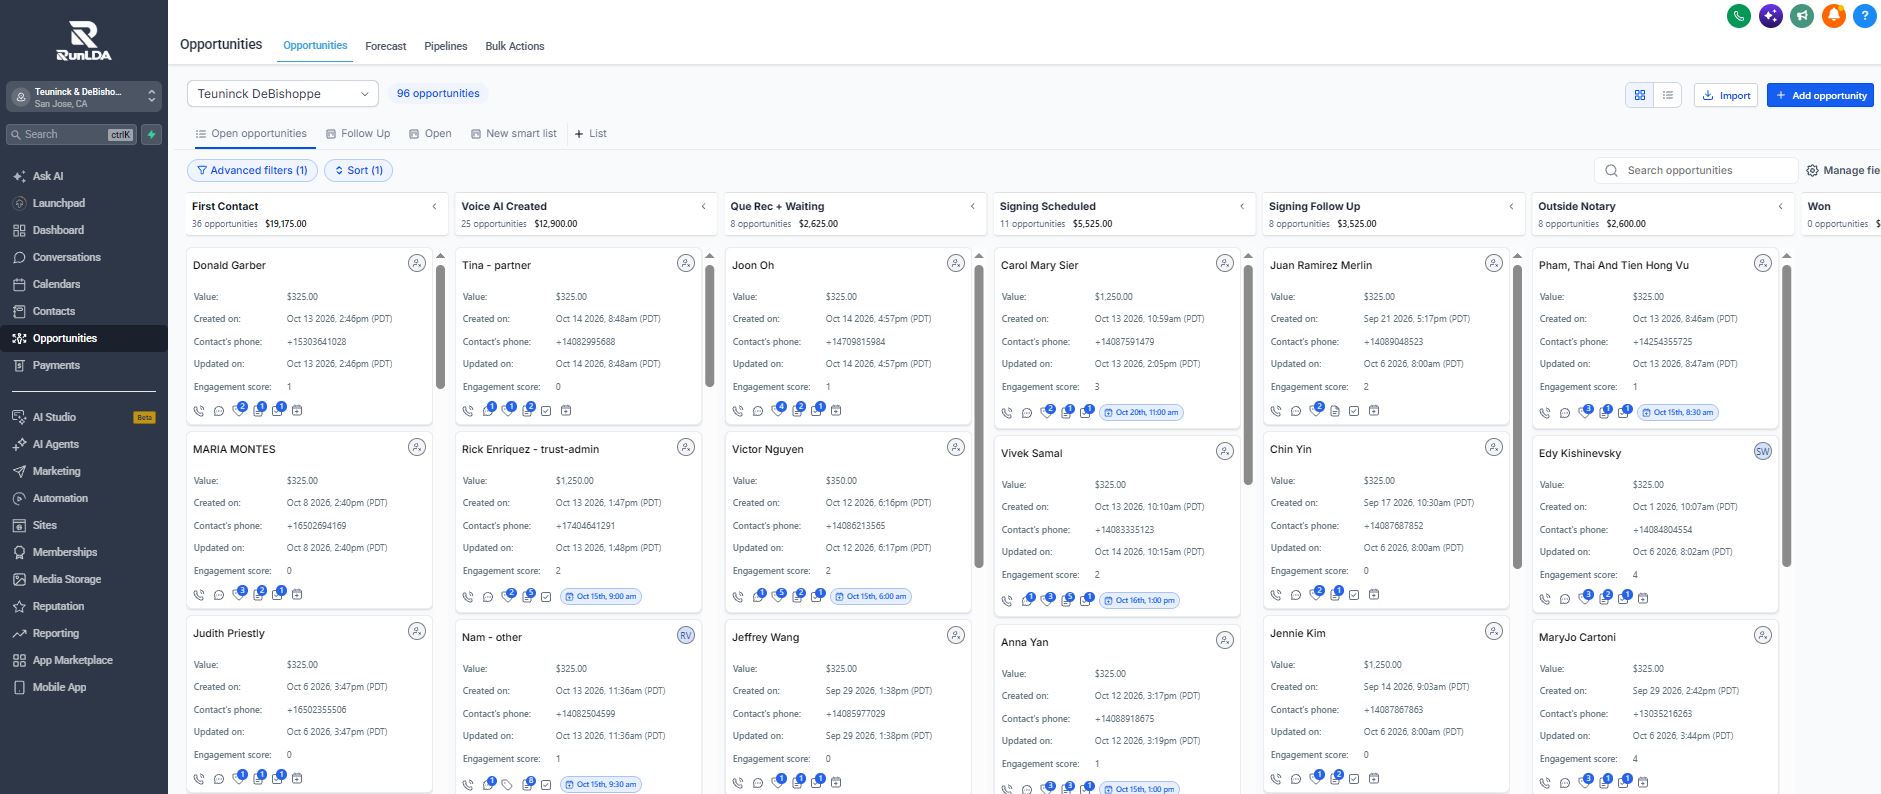Click the Oct 20th, 11:00 am appointment chip
Viewport: 1881px width, 794px height.
pyautogui.click(x=1141, y=412)
